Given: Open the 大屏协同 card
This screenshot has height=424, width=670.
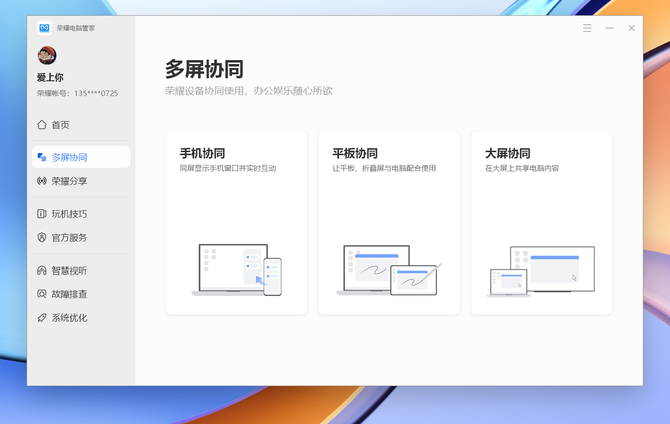Looking at the screenshot, I should (541, 222).
